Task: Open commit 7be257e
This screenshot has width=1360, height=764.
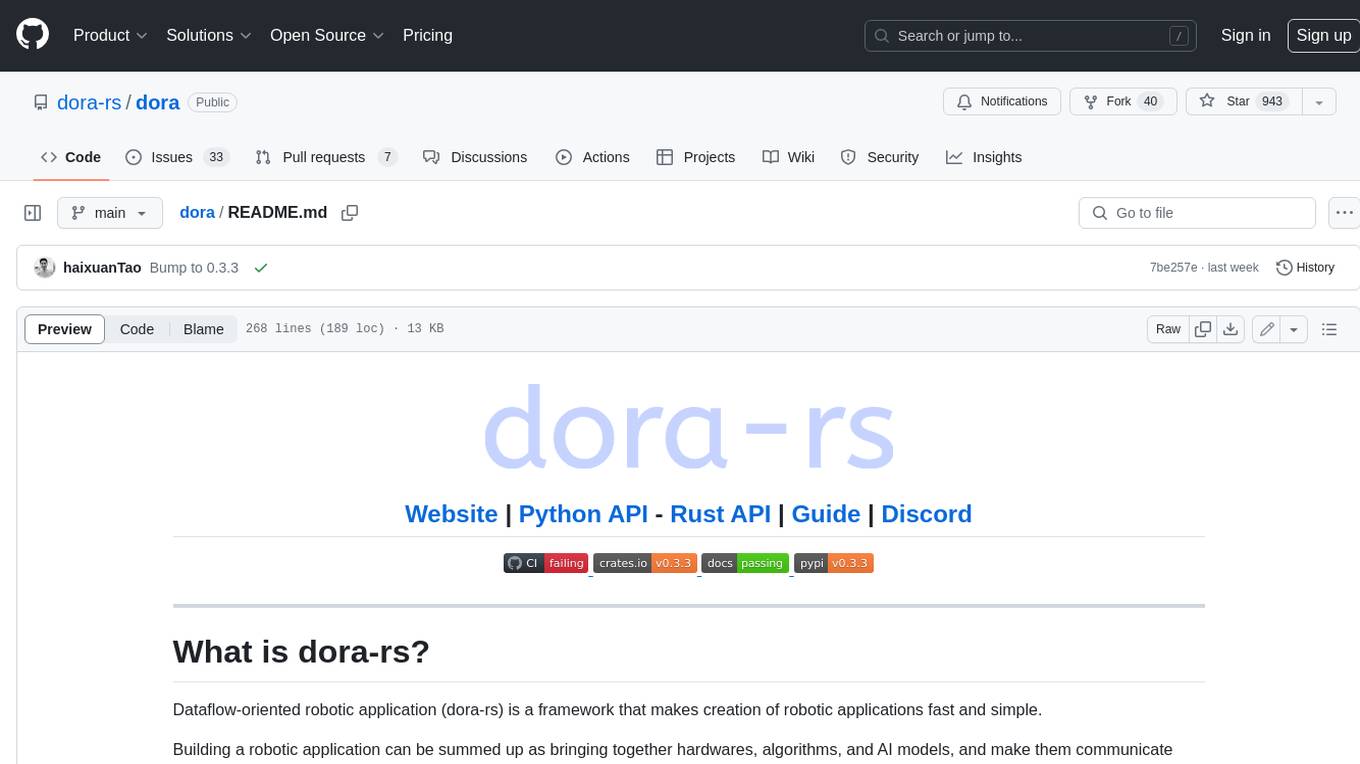Action: coord(1173,268)
